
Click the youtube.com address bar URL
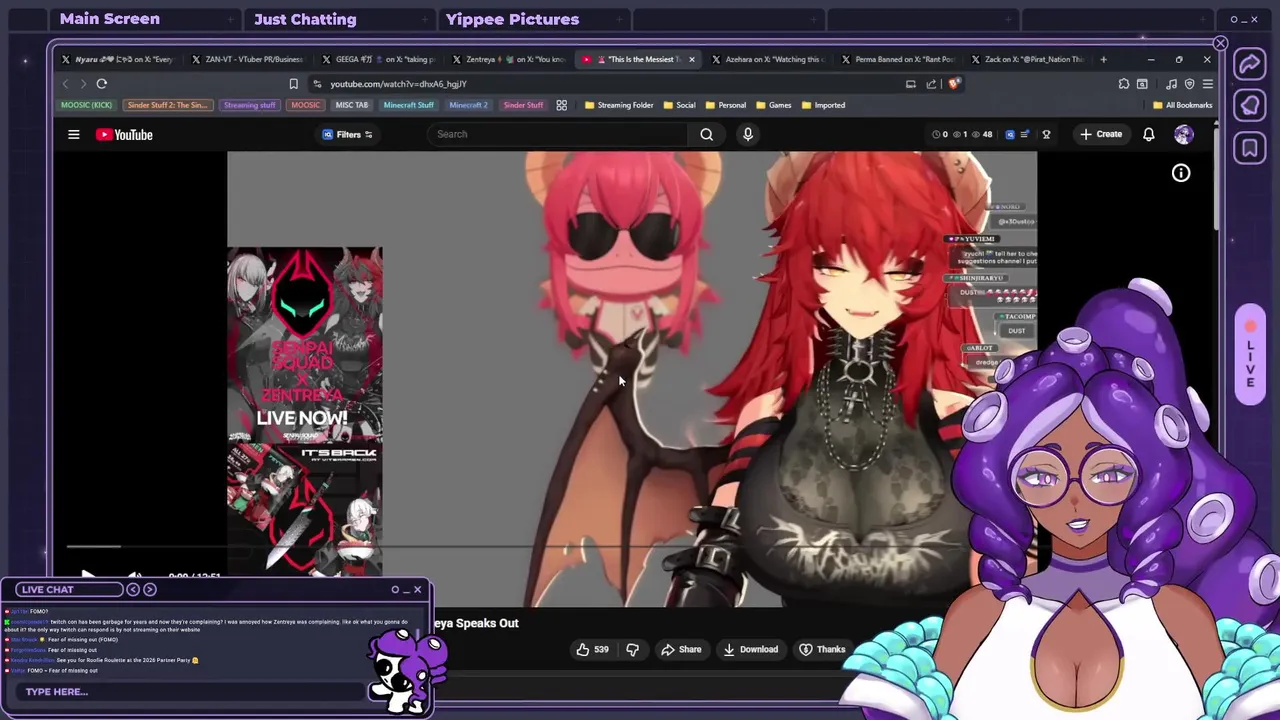click(398, 84)
